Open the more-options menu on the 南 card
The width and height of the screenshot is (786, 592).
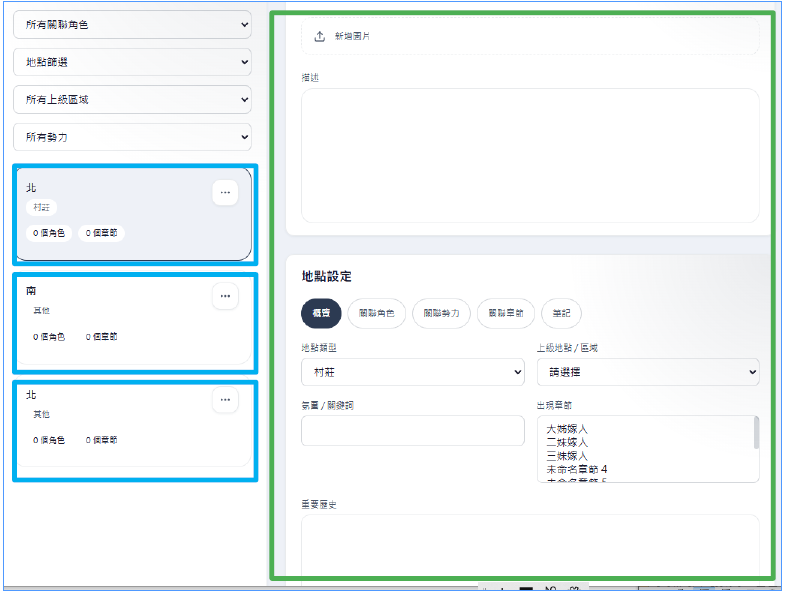tap(225, 296)
